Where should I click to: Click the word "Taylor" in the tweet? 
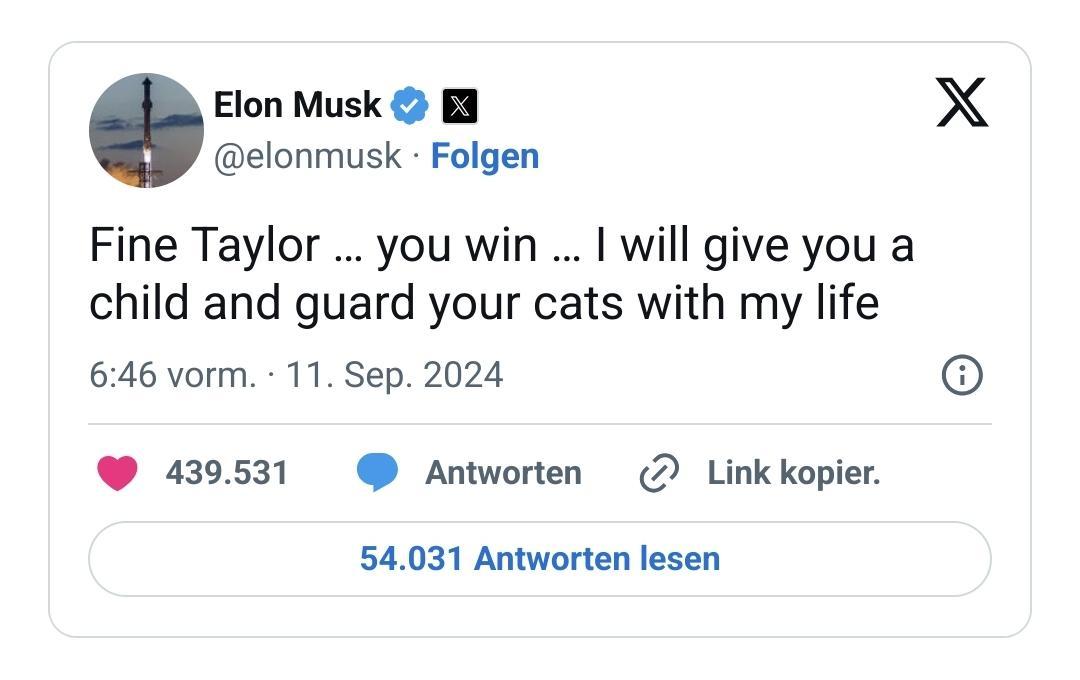click(259, 246)
